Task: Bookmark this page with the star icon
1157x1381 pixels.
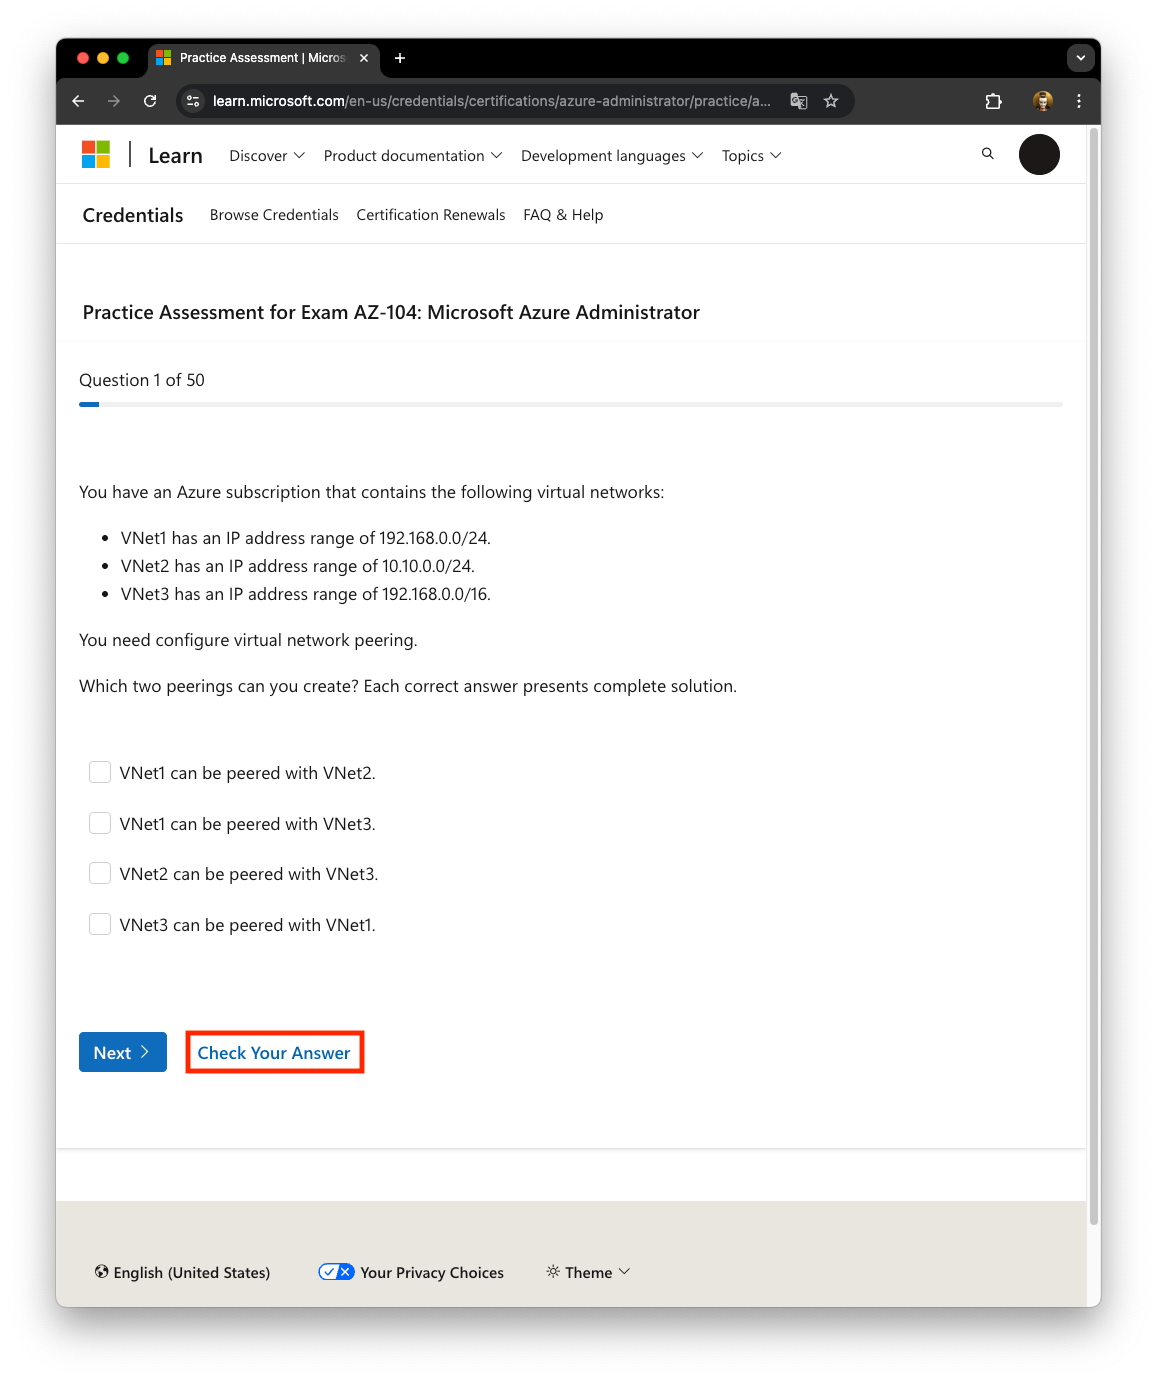Action: tap(831, 101)
